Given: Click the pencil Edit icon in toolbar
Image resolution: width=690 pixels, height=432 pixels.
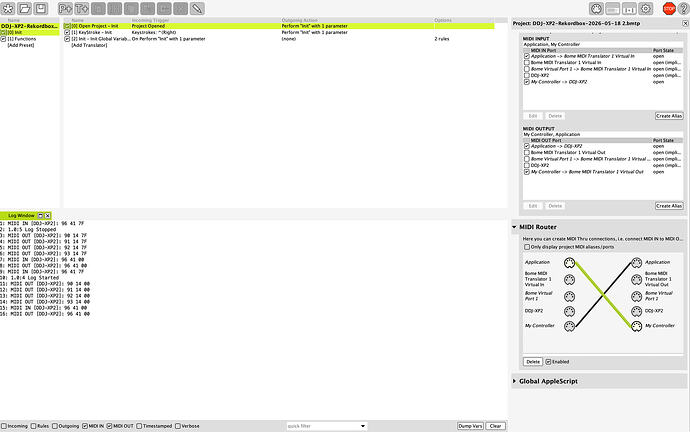Looking at the screenshot, I should click(197, 8).
